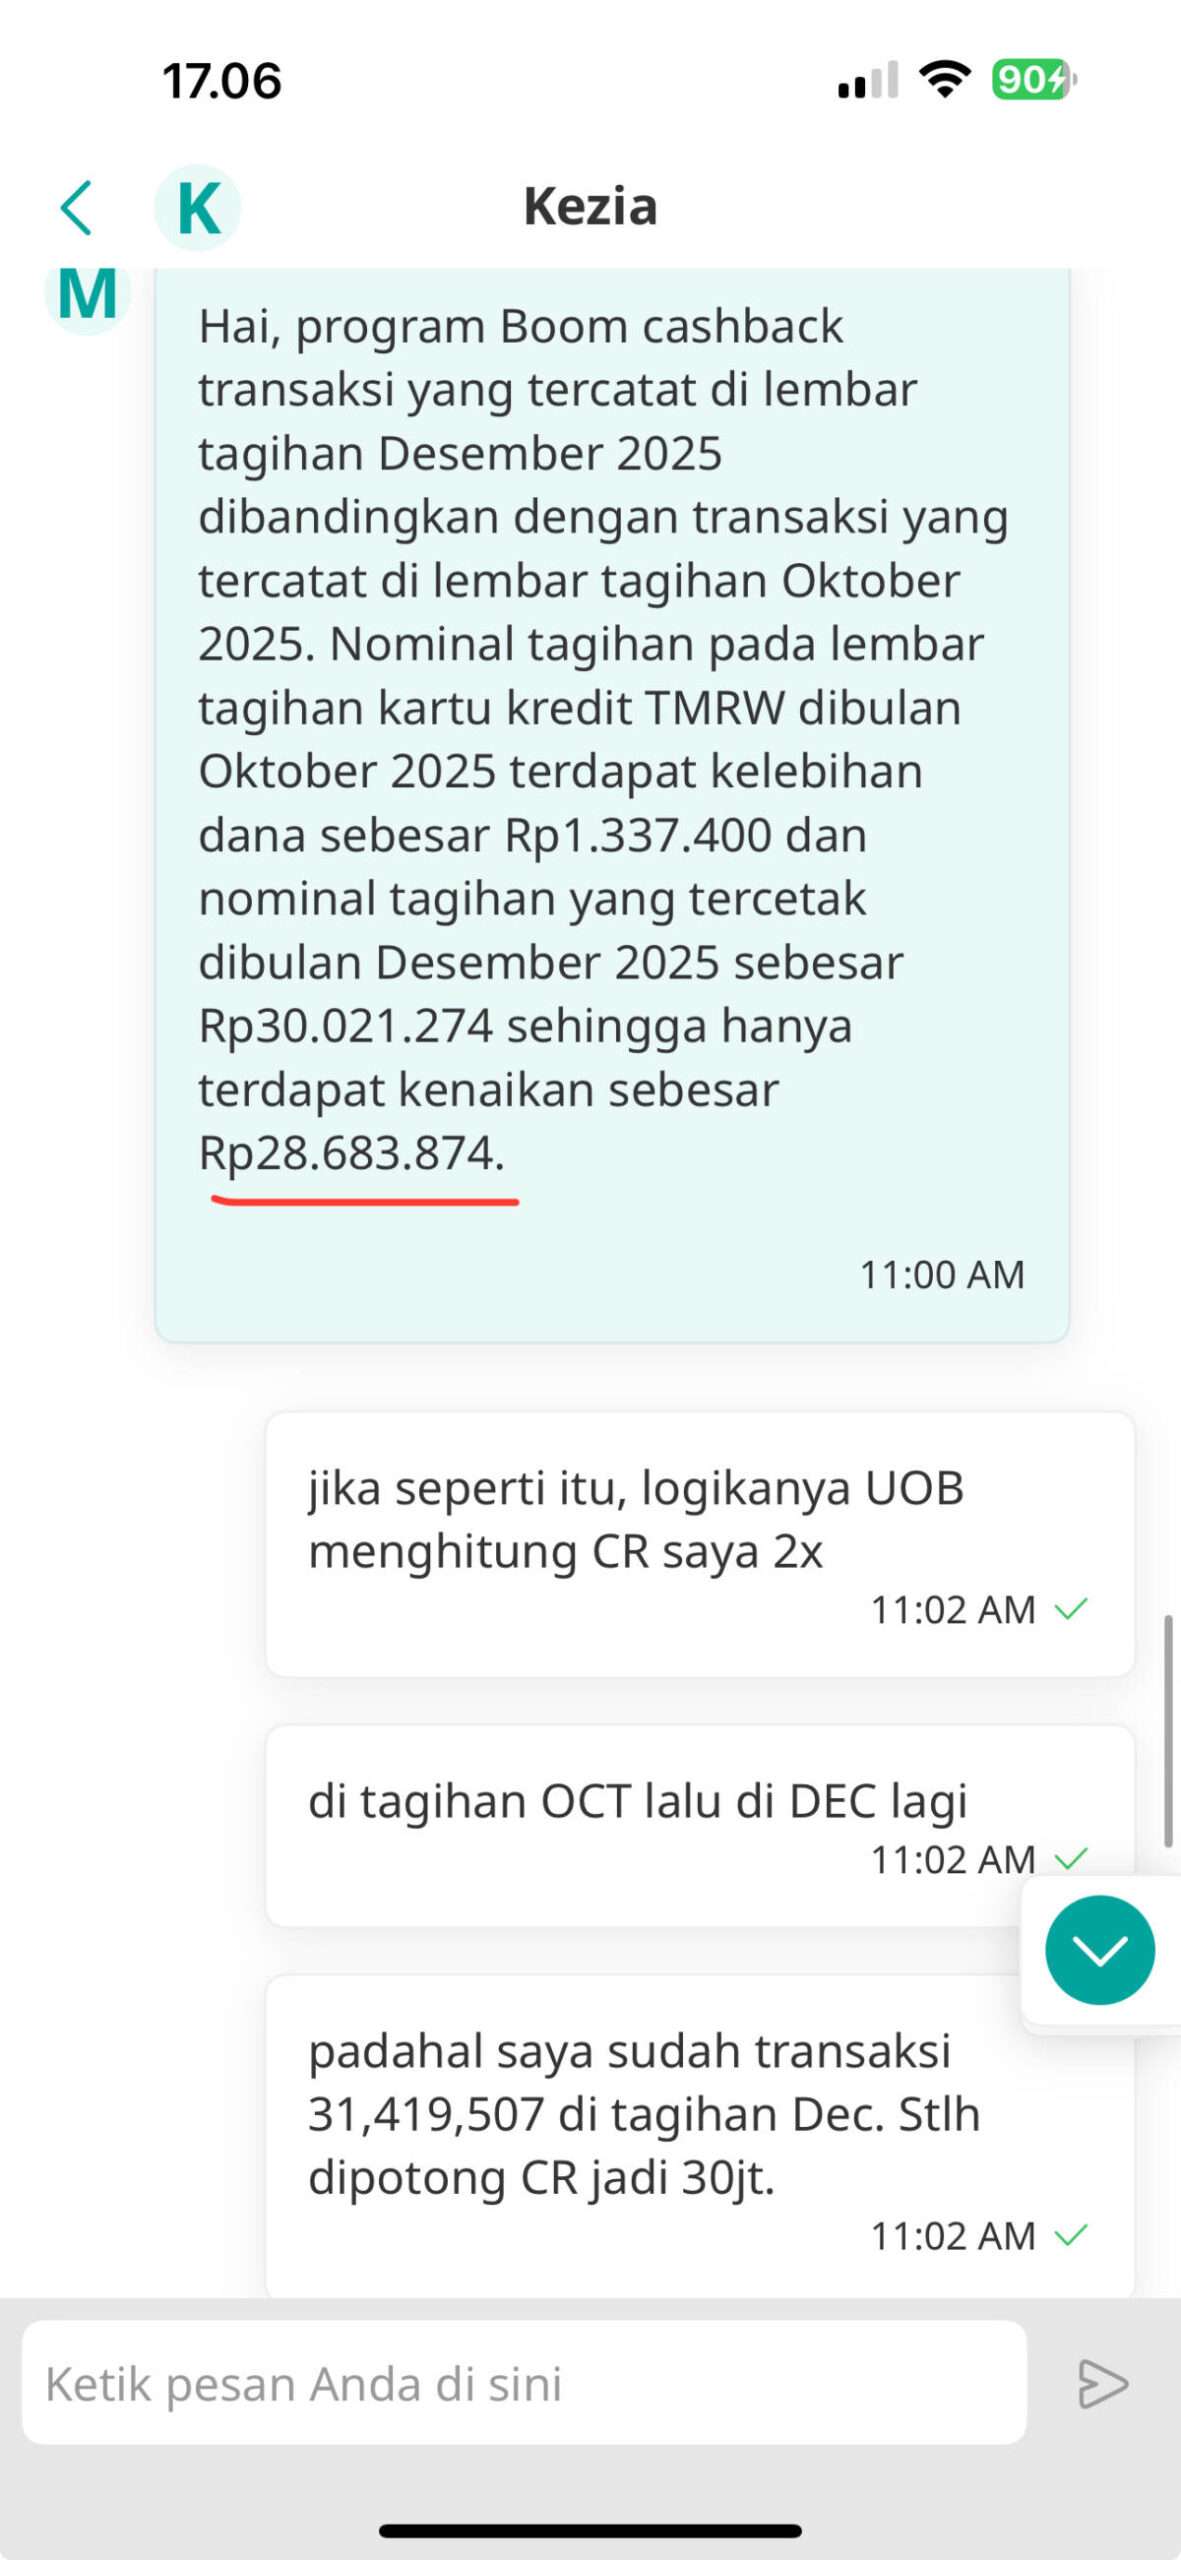
Task: Tap the send message arrow icon
Action: [x=1103, y=2383]
